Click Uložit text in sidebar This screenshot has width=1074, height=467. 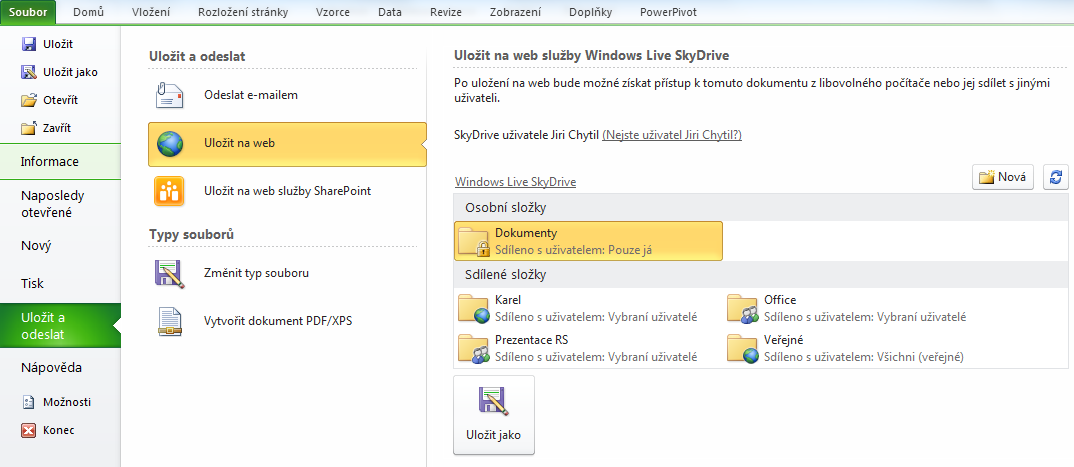(58, 45)
